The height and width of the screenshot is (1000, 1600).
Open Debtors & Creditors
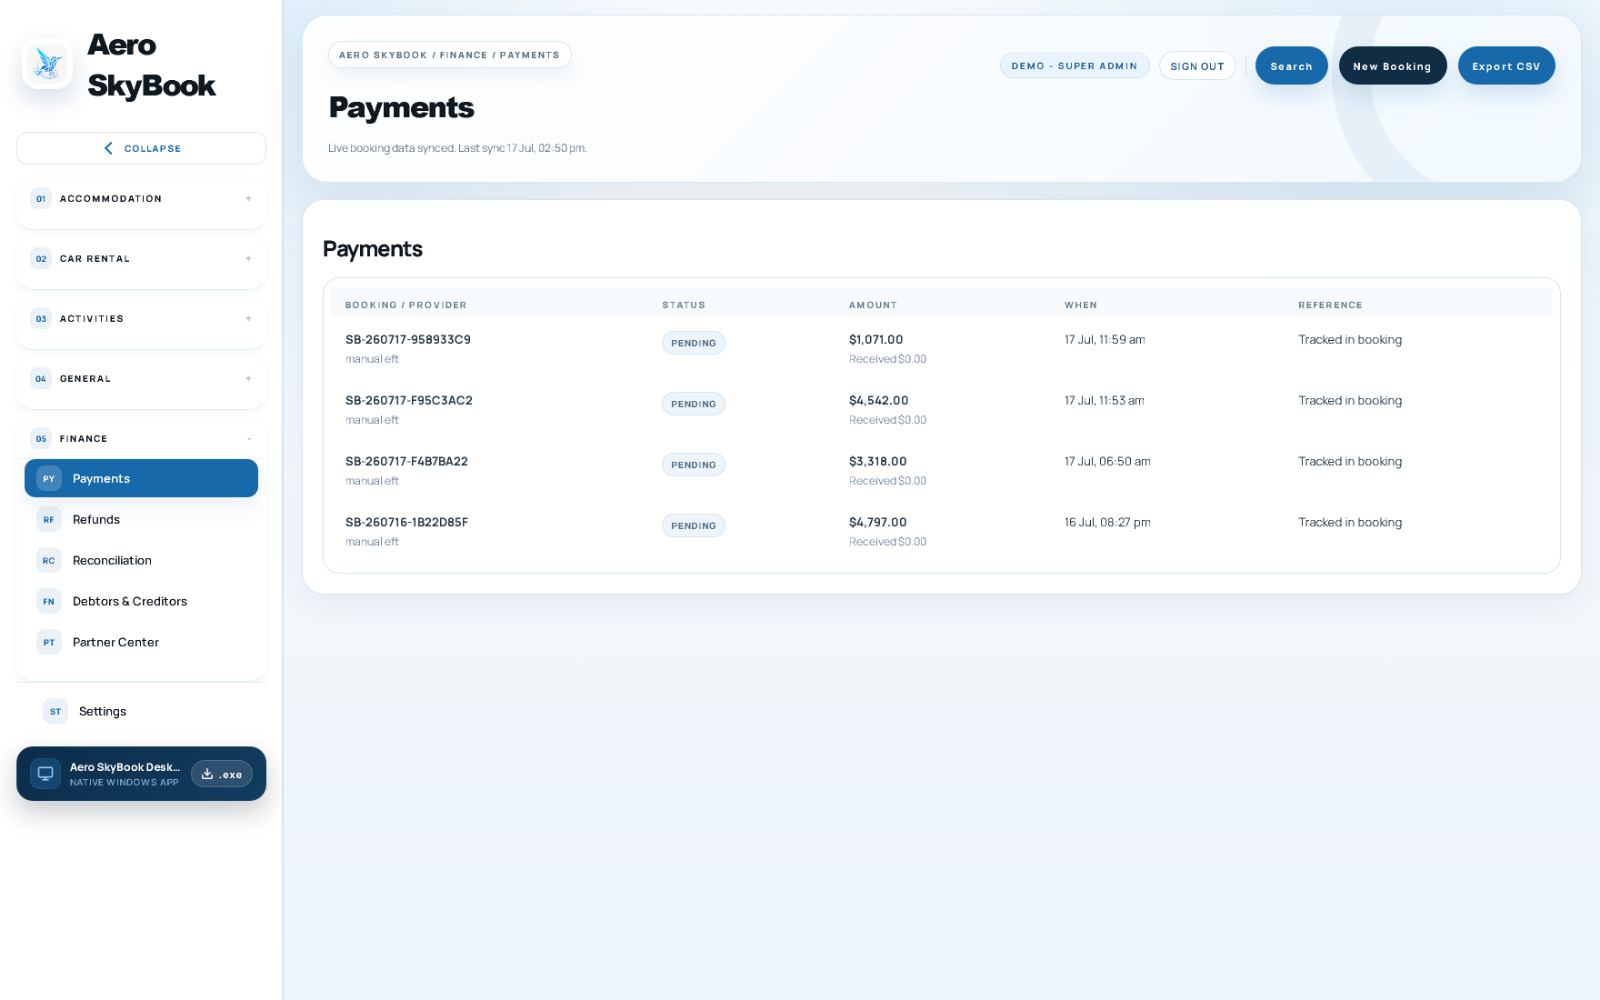(x=141, y=602)
